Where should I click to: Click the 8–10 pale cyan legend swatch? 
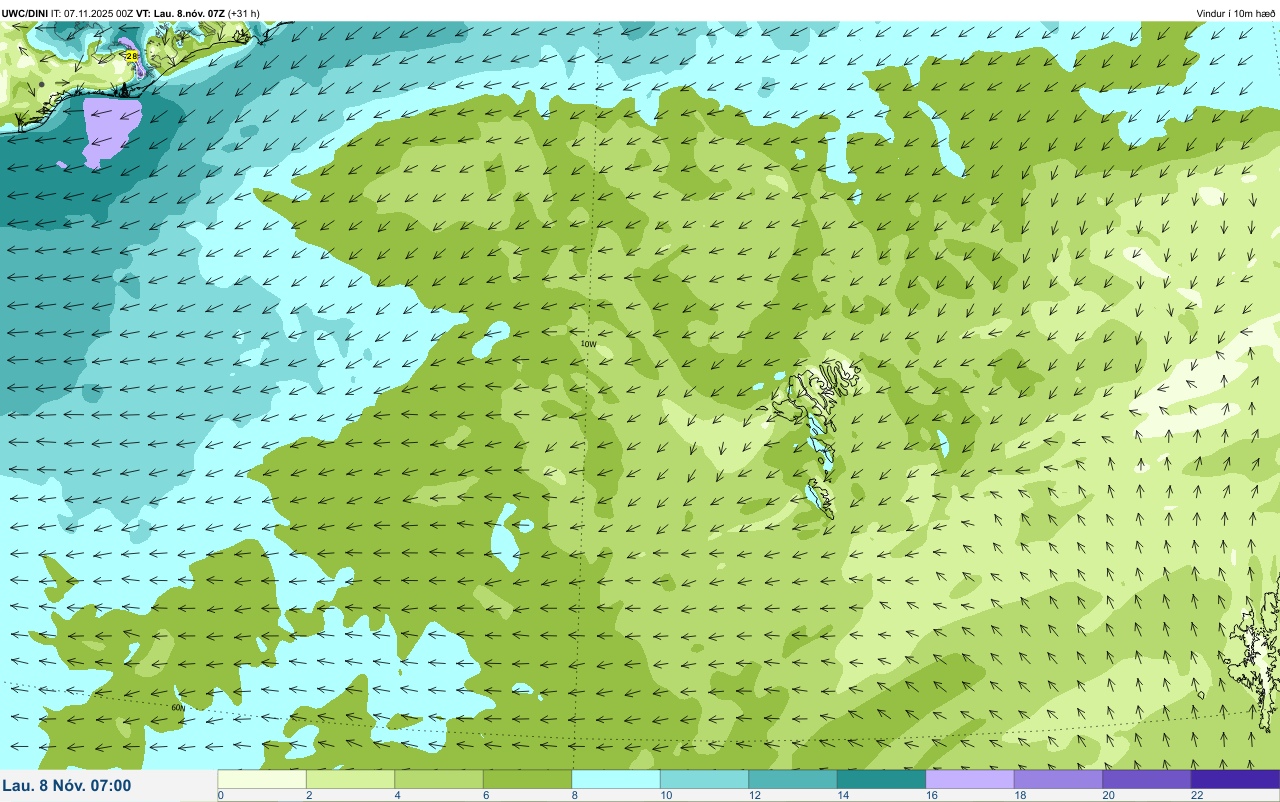[x=616, y=779]
